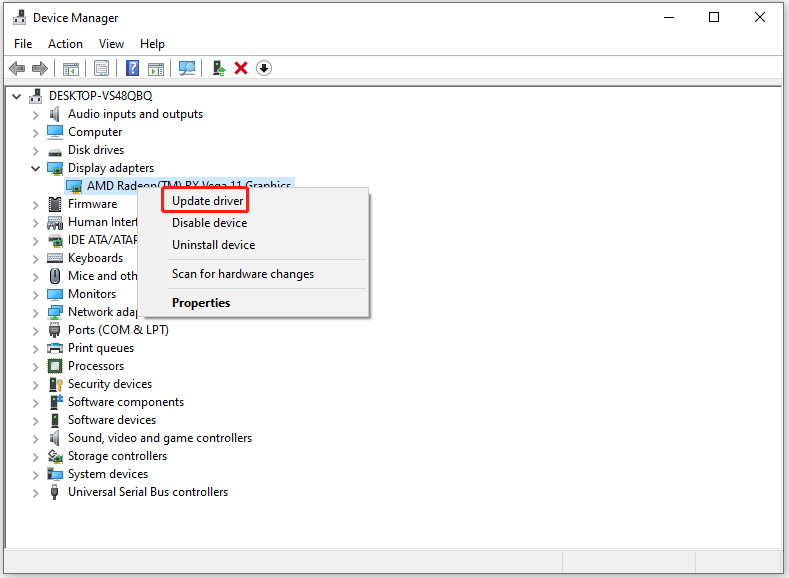Open Properties from the context menu
Screen dimensions: 789x578
coord(201,303)
